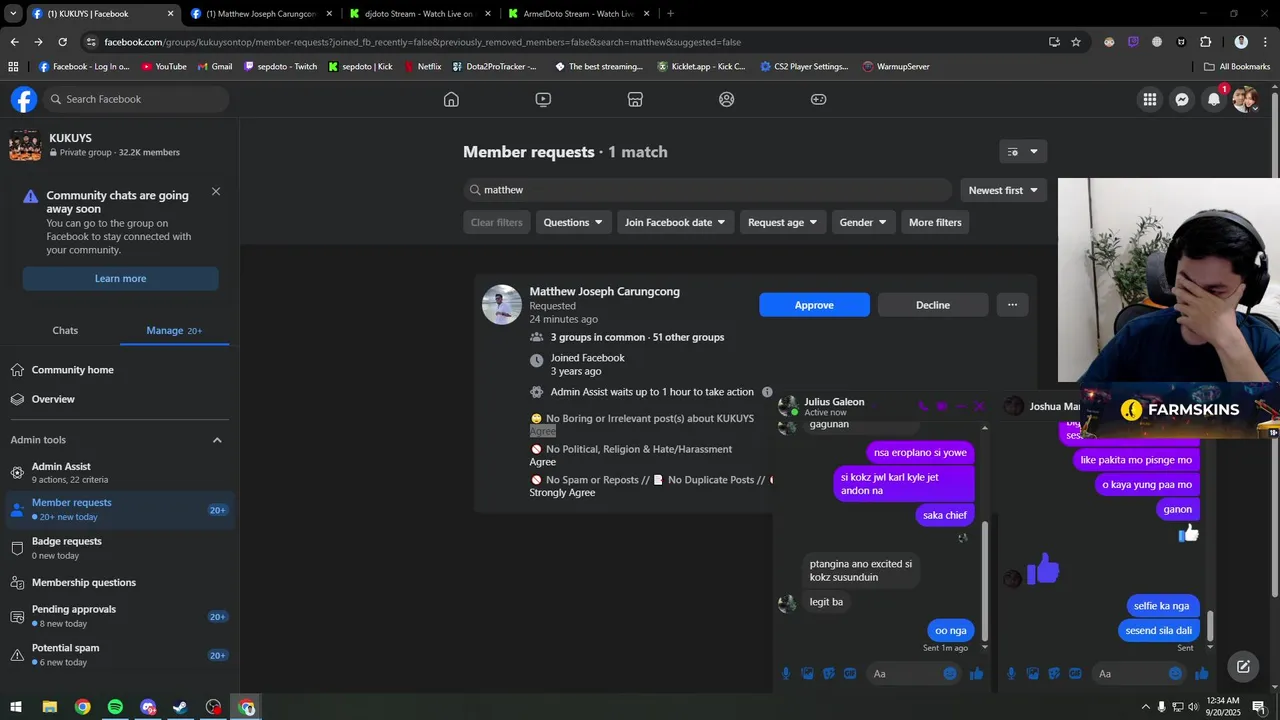Click the More filters button
1280x720 pixels.
point(935,222)
